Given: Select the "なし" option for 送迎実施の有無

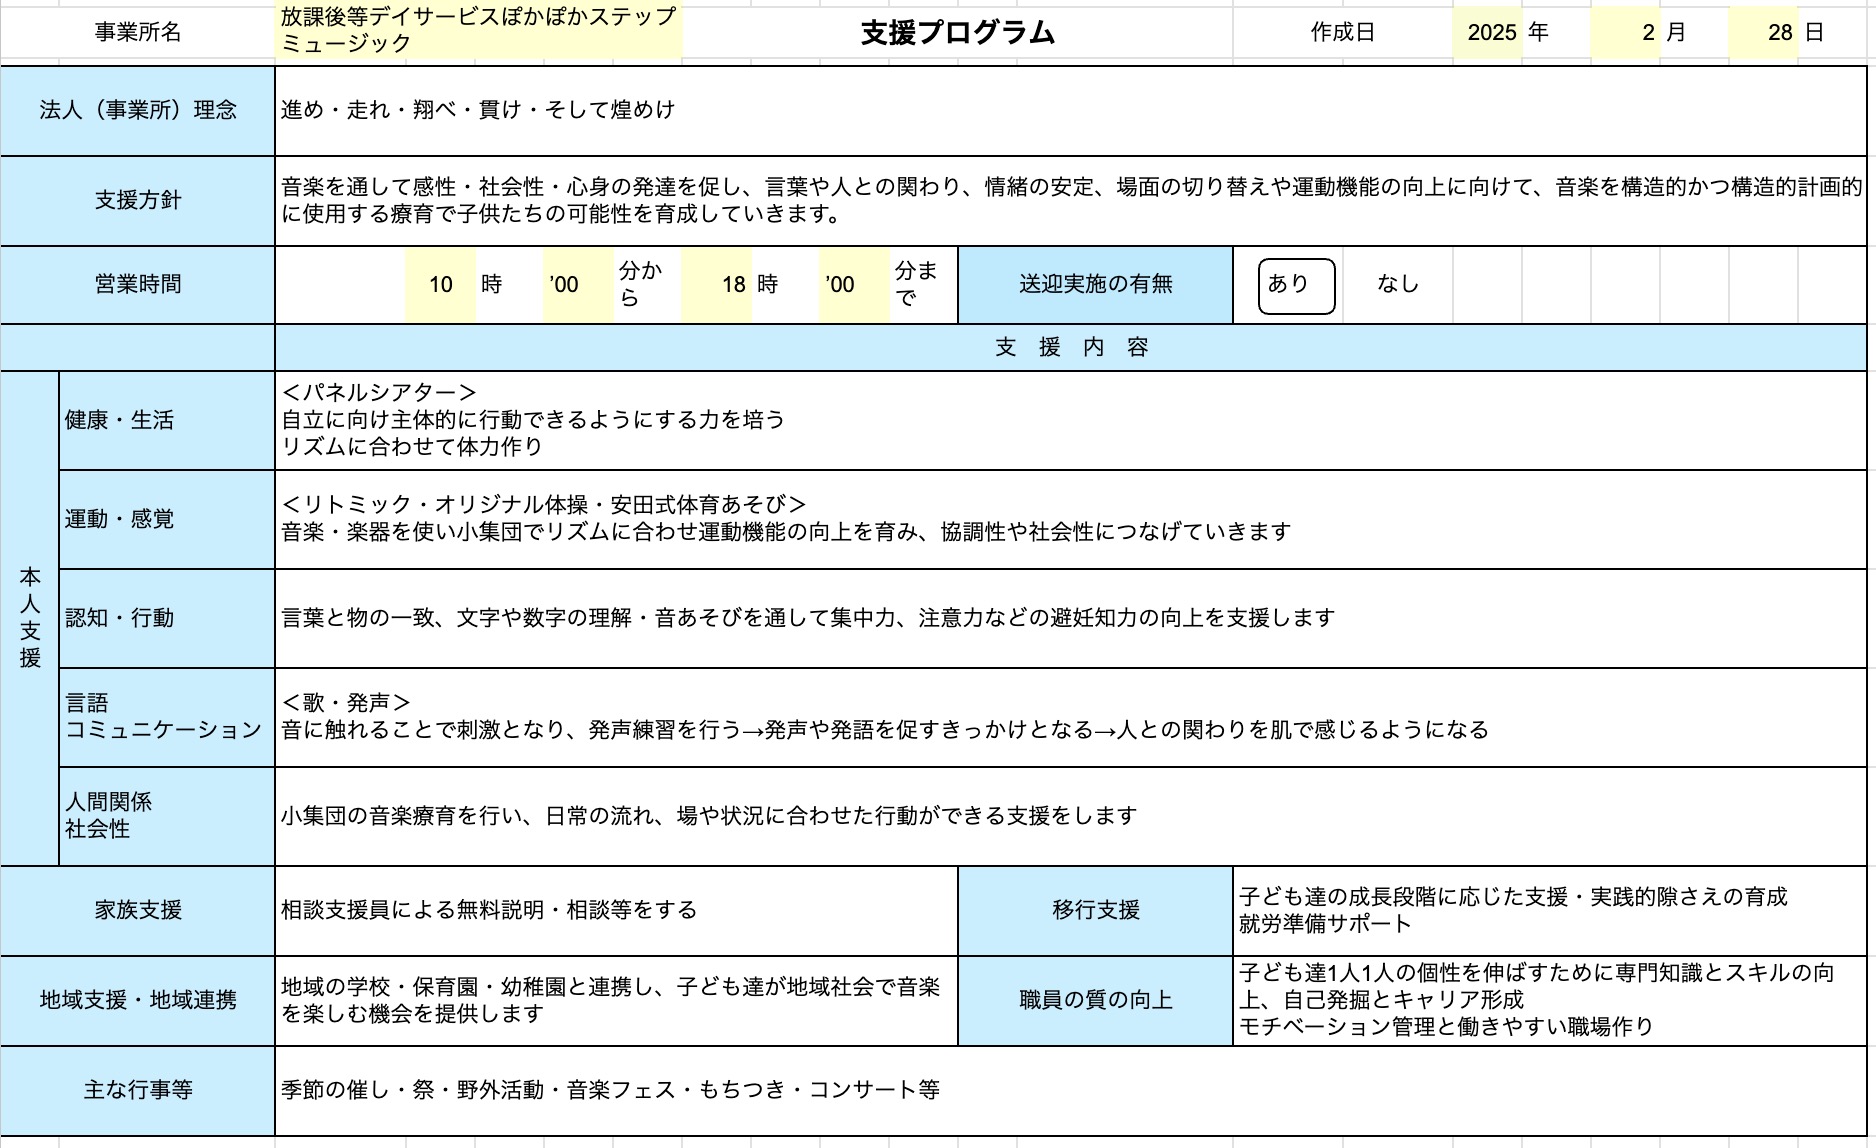Looking at the screenshot, I should point(1397,285).
